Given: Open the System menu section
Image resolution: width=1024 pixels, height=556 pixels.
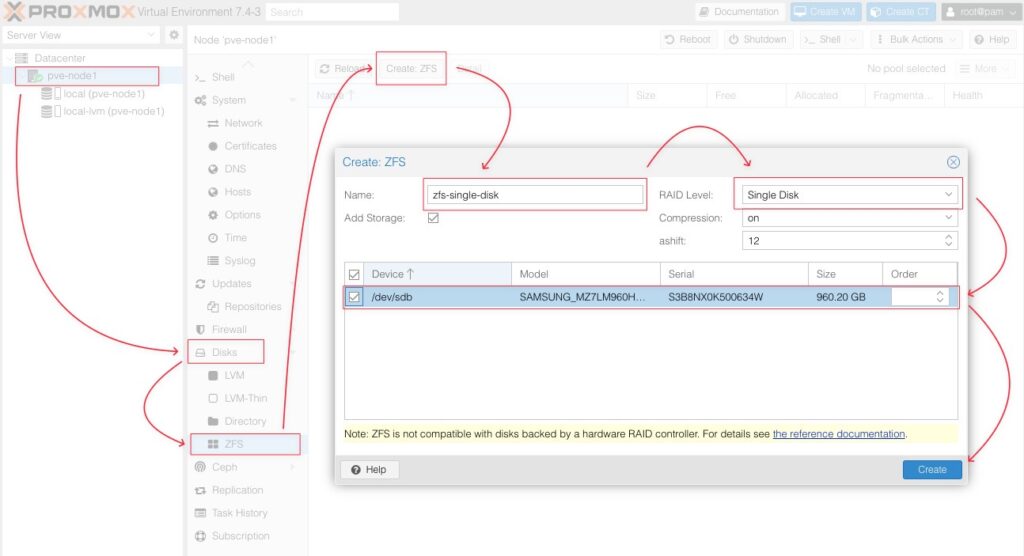Looking at the screenshot, I should pos(229,100).
